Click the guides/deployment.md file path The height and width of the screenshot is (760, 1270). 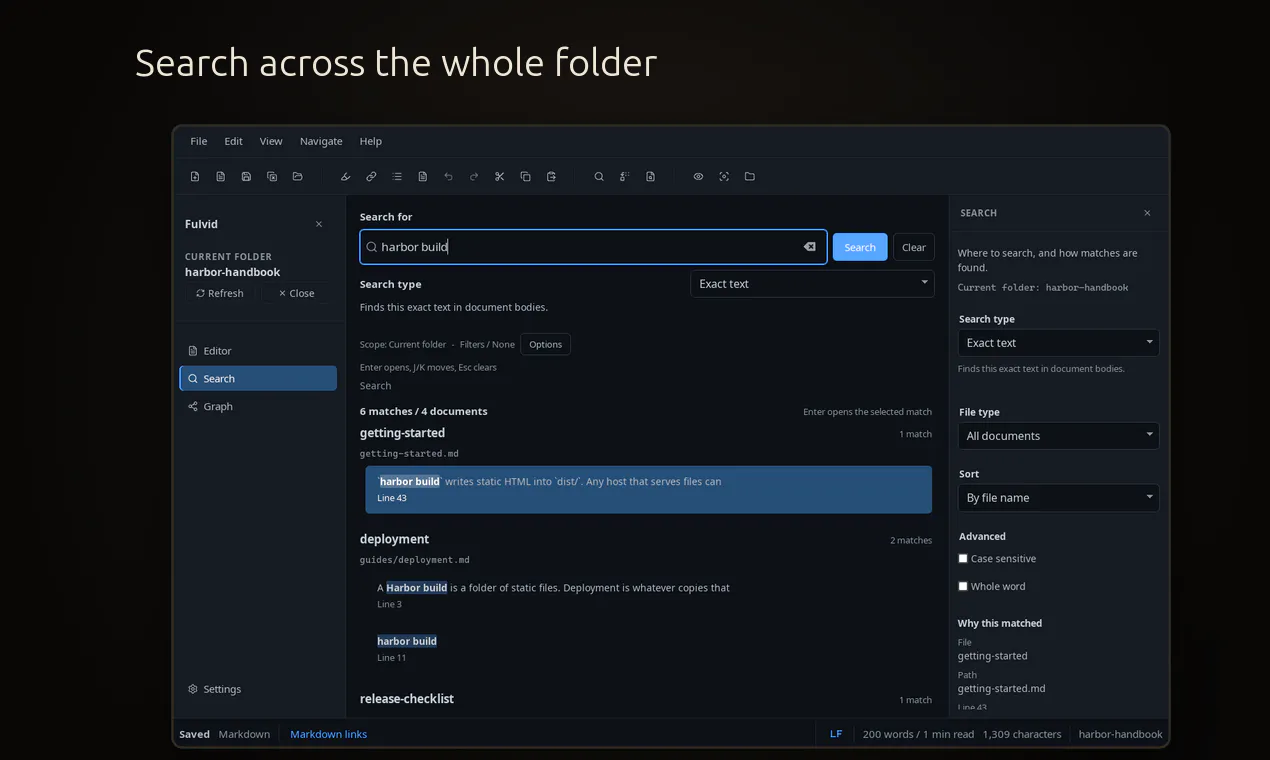pos(415,560)
